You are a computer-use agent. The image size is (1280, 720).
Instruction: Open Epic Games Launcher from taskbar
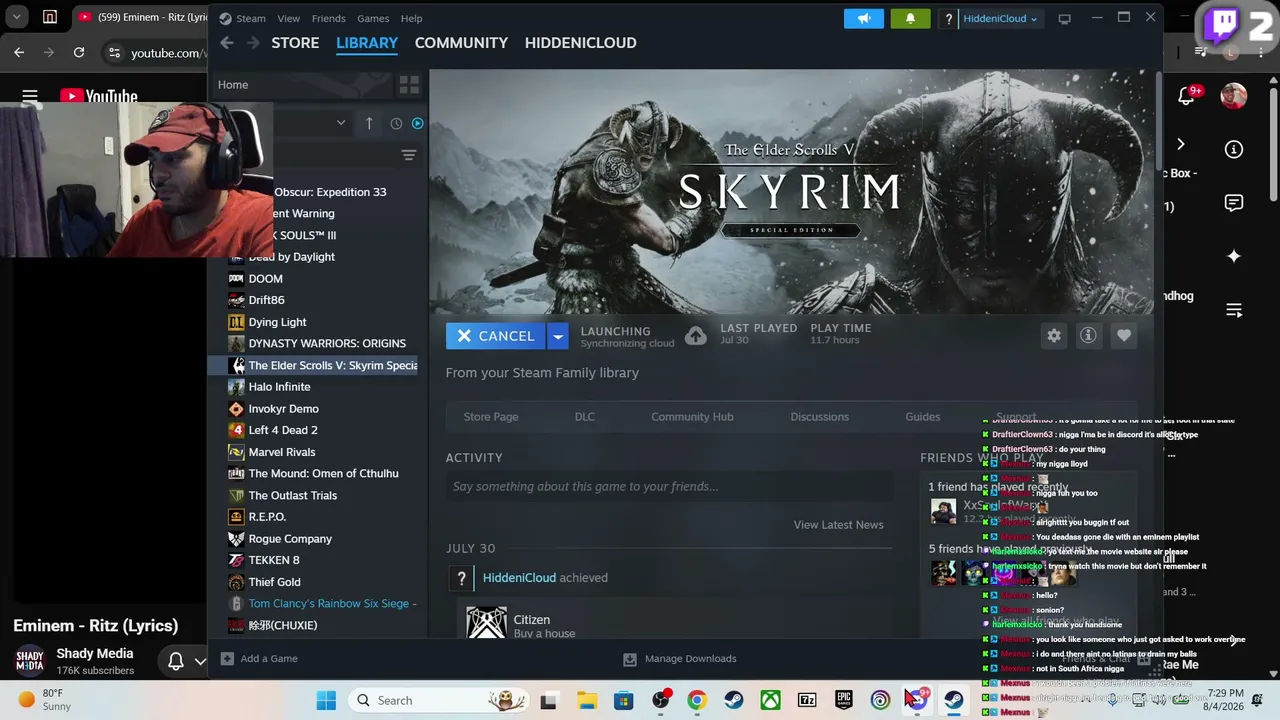point(844,701)
